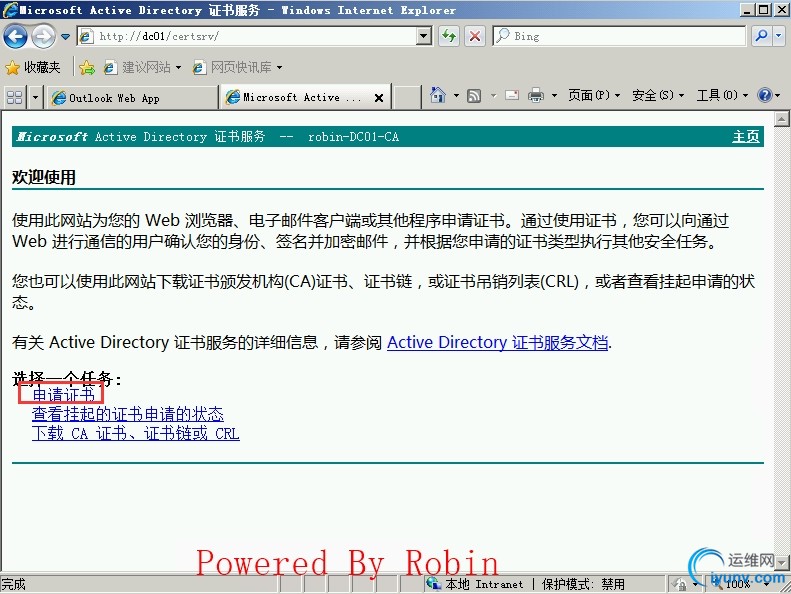Viewport: 791px width, 594px height.
Task: Refresh the page with the green arrows icon
Action: click(x=448, y=36)
